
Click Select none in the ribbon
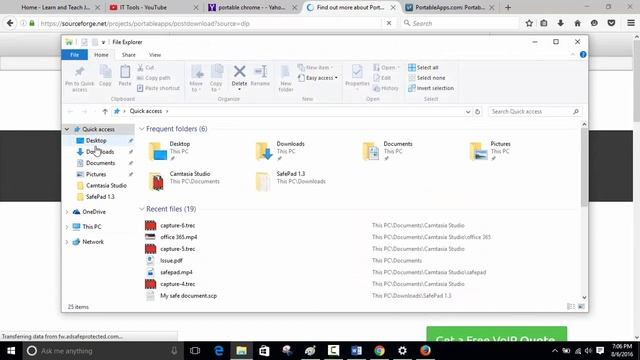tap(427, 78)
